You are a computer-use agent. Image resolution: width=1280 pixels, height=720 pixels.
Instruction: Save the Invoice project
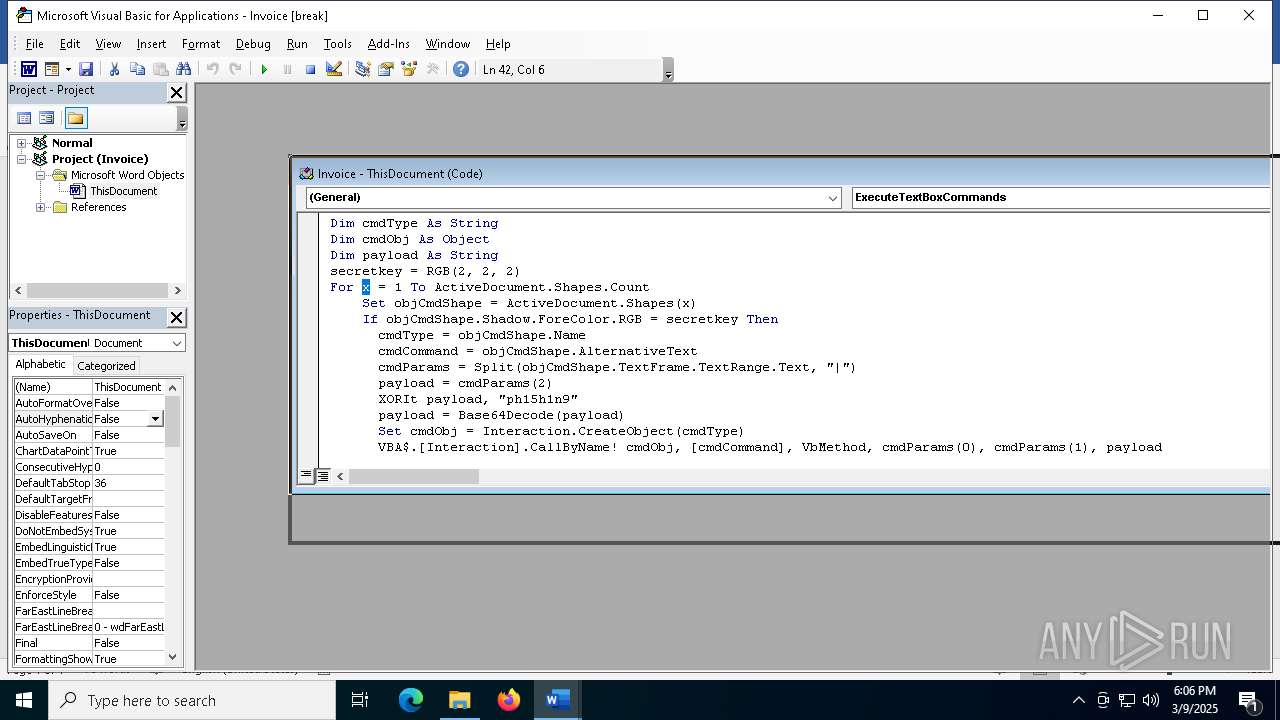[86, 69]
